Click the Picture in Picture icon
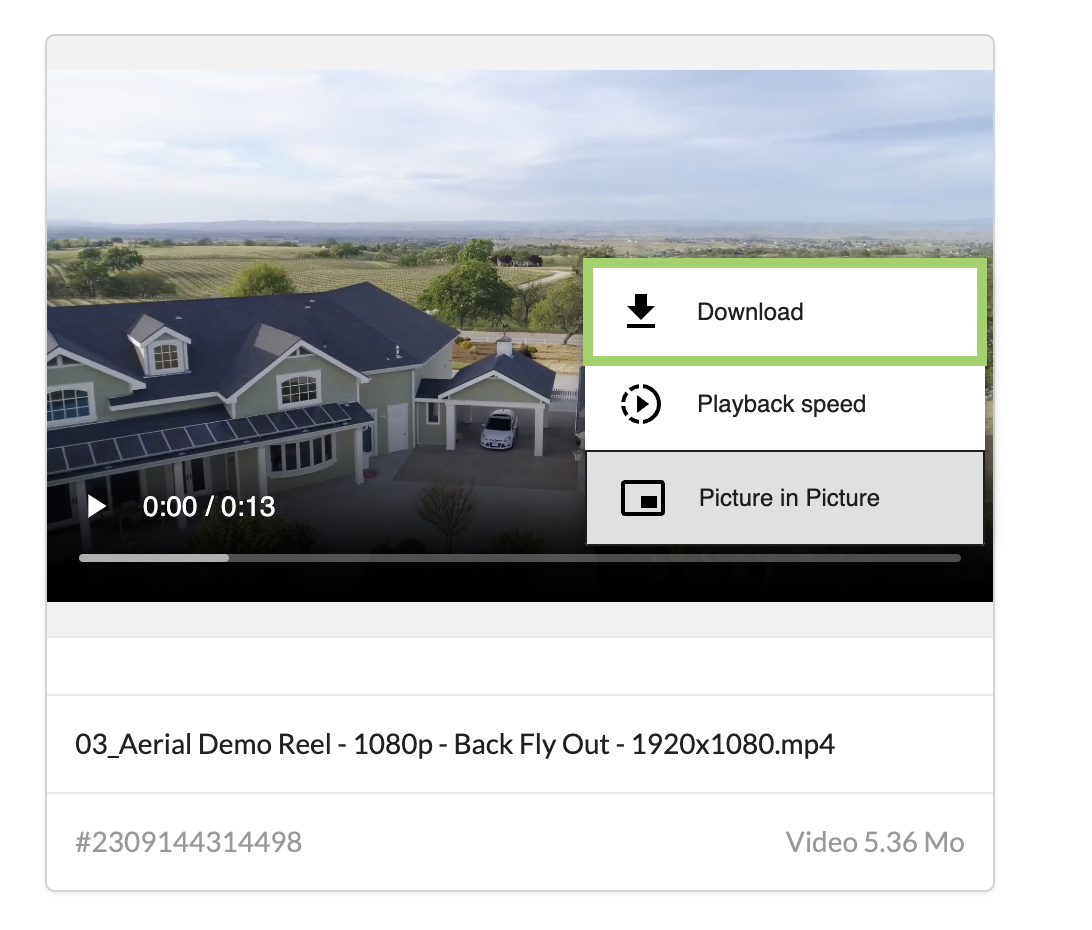Viewport: 1092px width, 930px height. [x=643, y=497]
